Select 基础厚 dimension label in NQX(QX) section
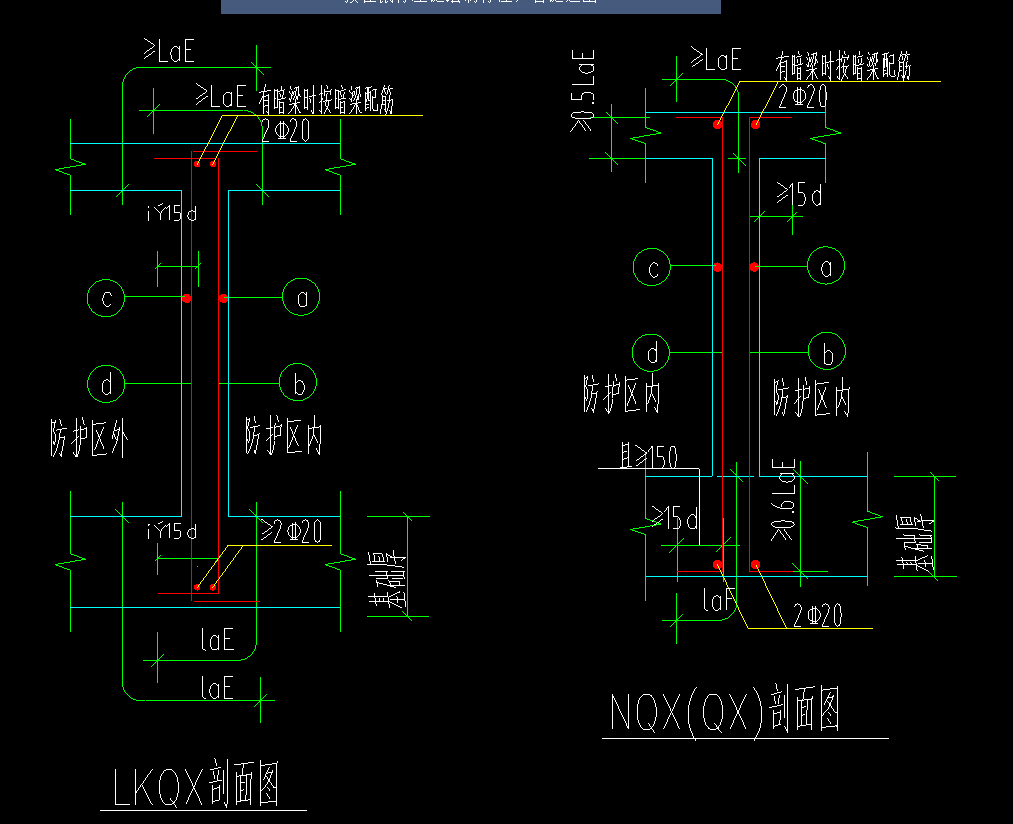The image size is (1013, 824). [x=914, y=544]
